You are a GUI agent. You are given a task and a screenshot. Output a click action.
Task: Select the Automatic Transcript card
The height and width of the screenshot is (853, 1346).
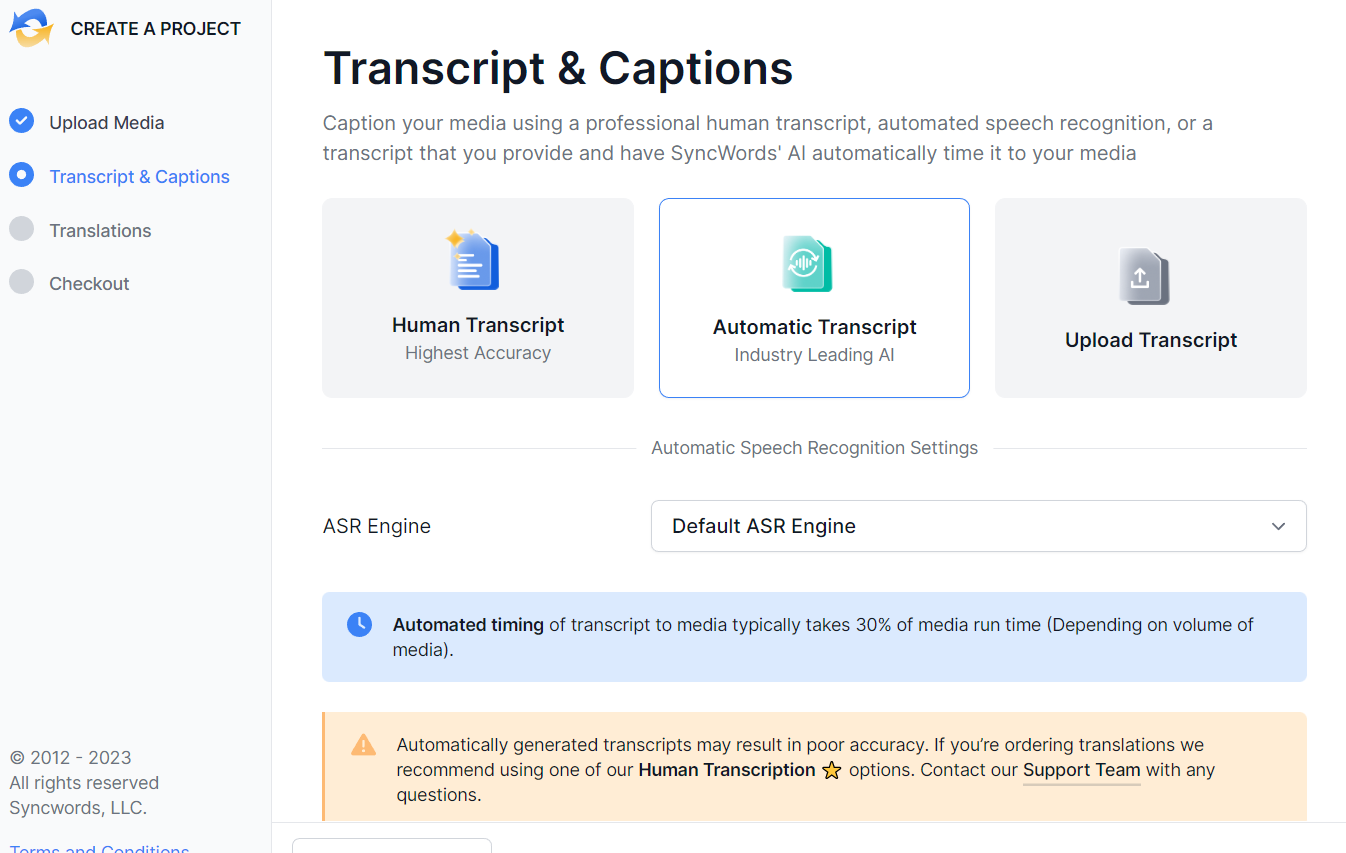pyautogui.click(x=814, y=298)
